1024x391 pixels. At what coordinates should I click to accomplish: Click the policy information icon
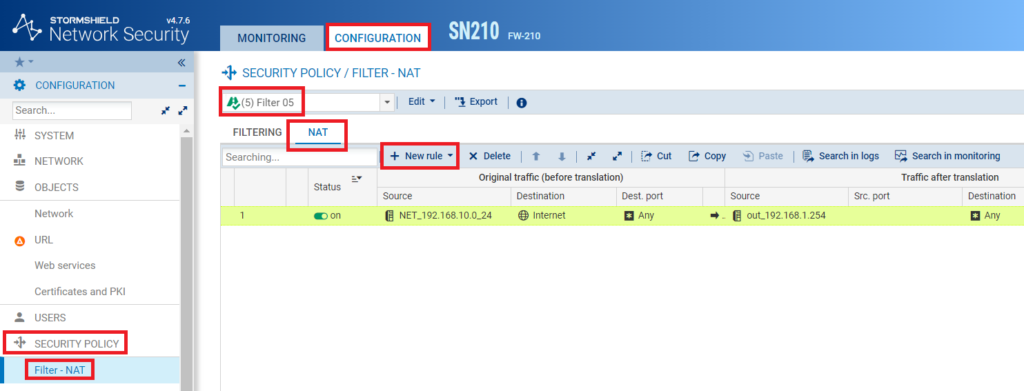[x=521, y=102]
